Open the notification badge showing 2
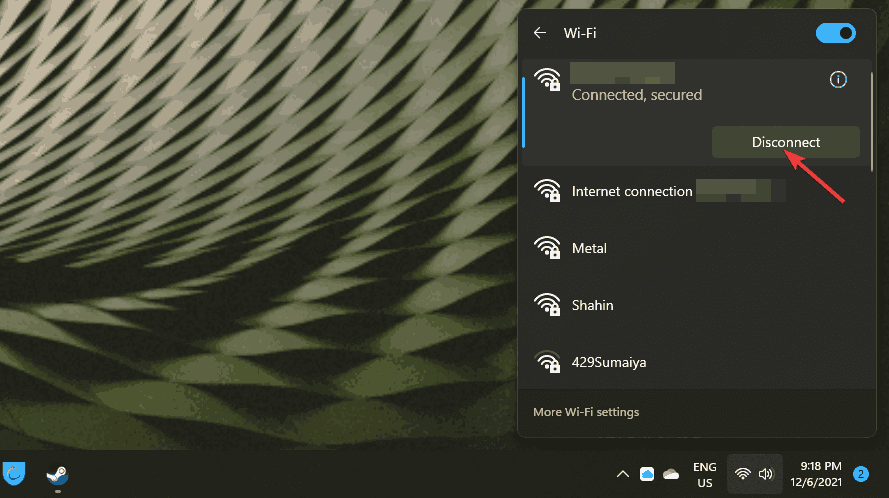 (861, 474)
